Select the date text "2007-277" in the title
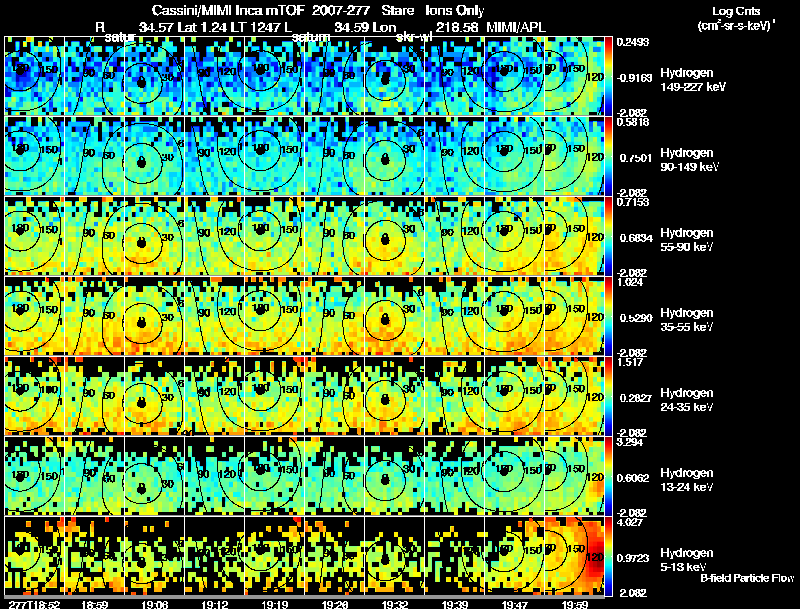 tap(340, 10)
